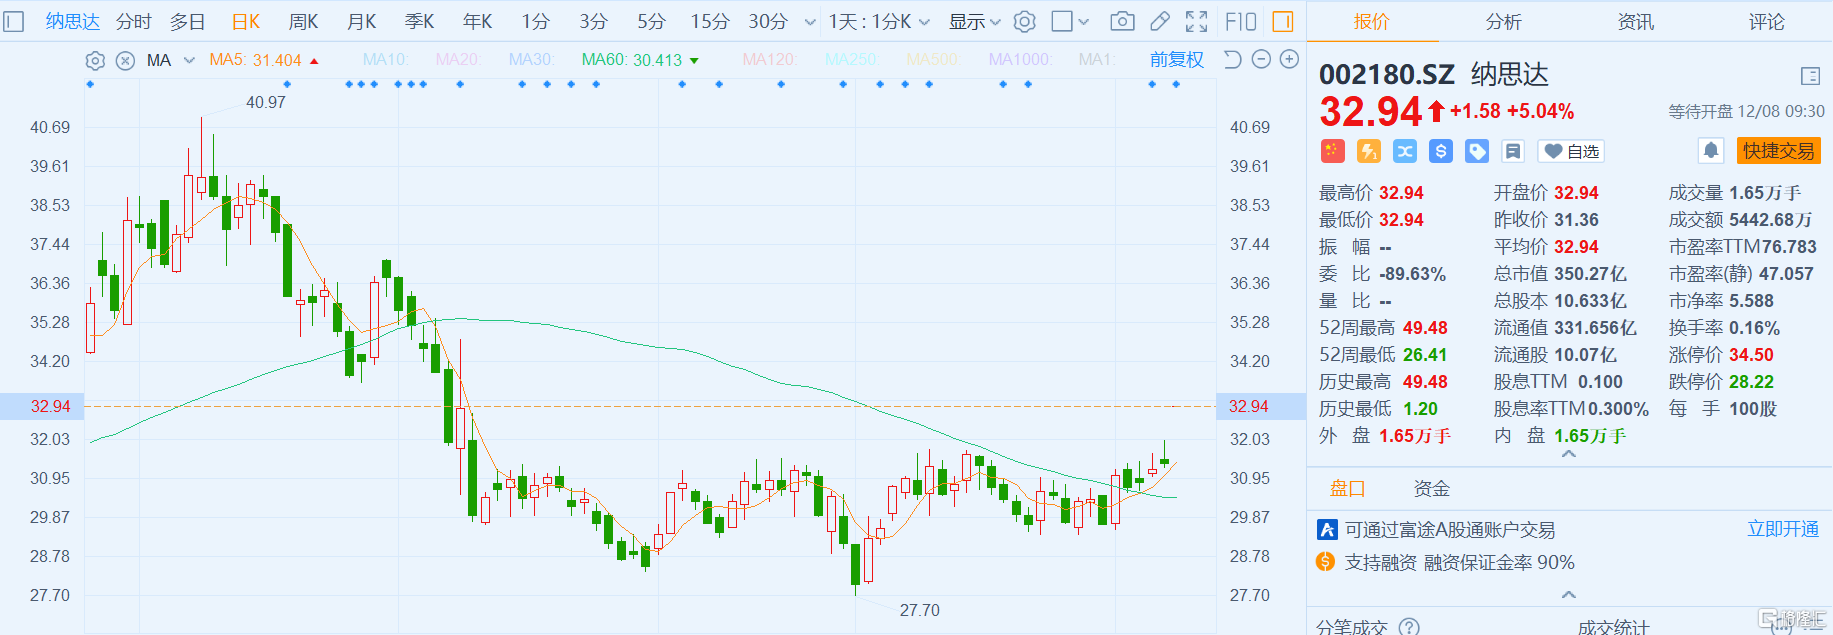Open the 前复权 adjustment dropdown

coord(1177,60)
